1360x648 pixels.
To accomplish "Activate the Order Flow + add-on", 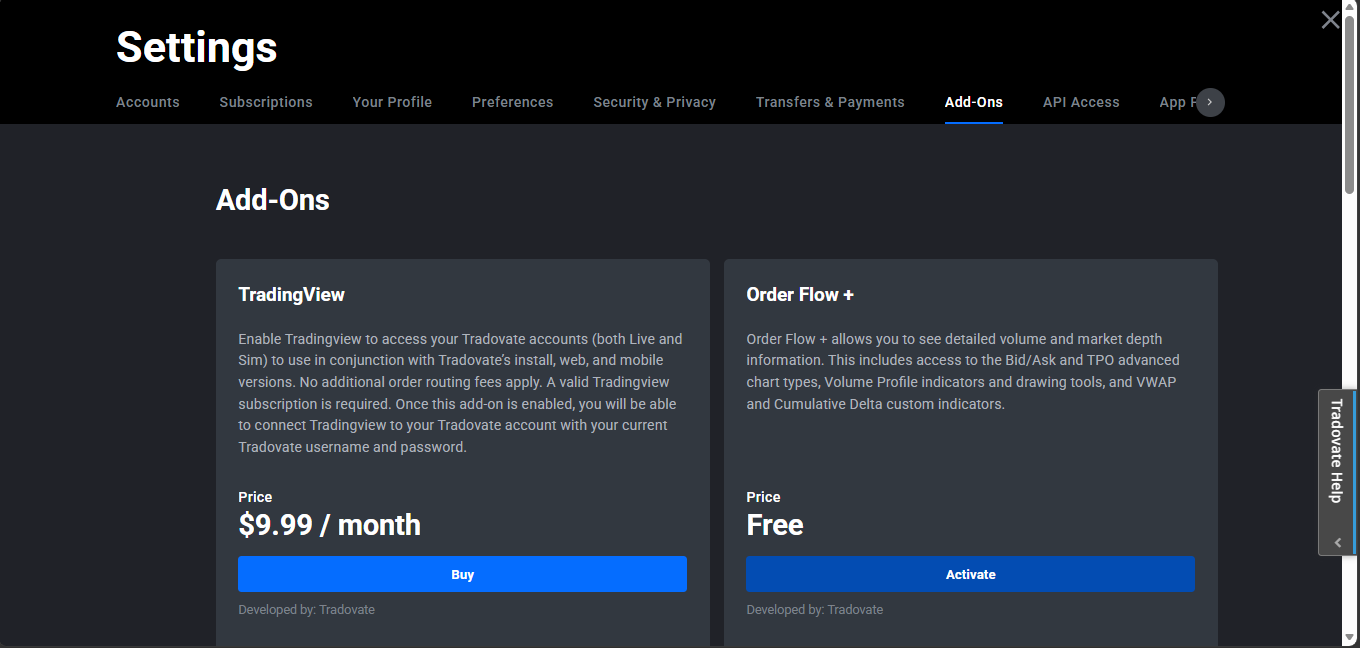I will (x=970, y=574).
